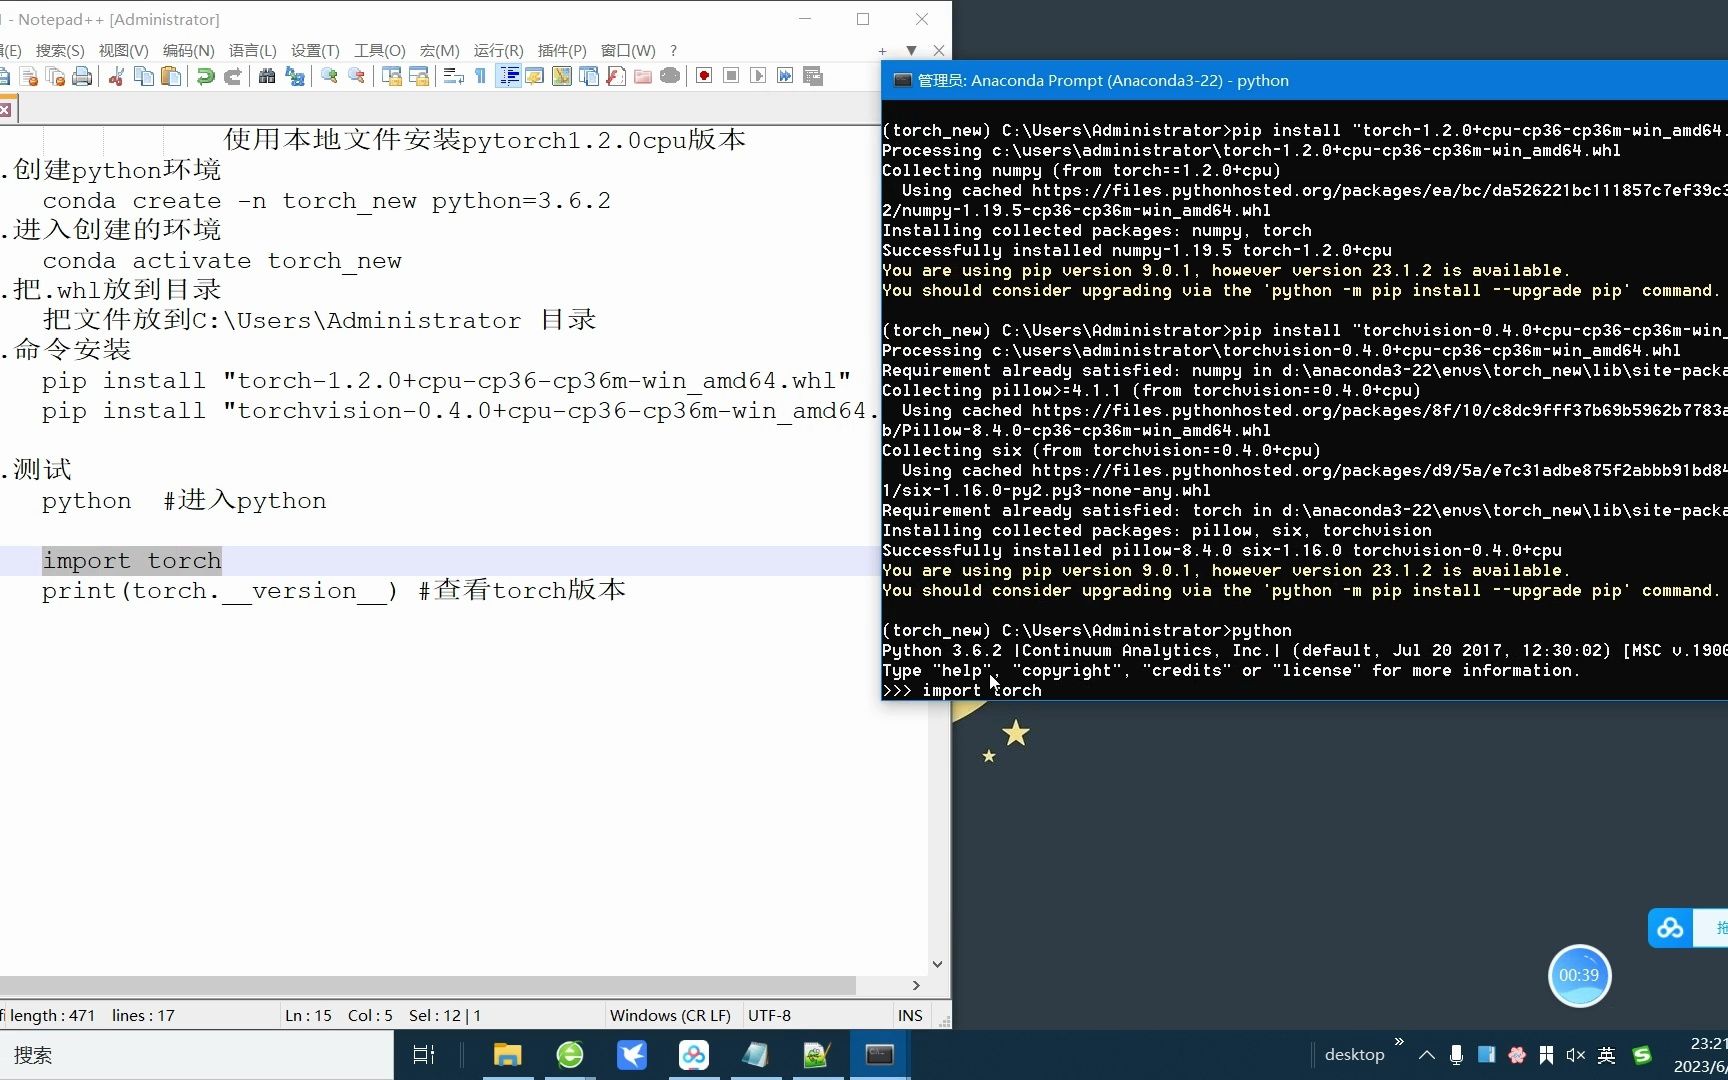The image size is (1728, 1080).
Task: Show hidden tray icons chevron
Action: [x=1427, y=1055]
